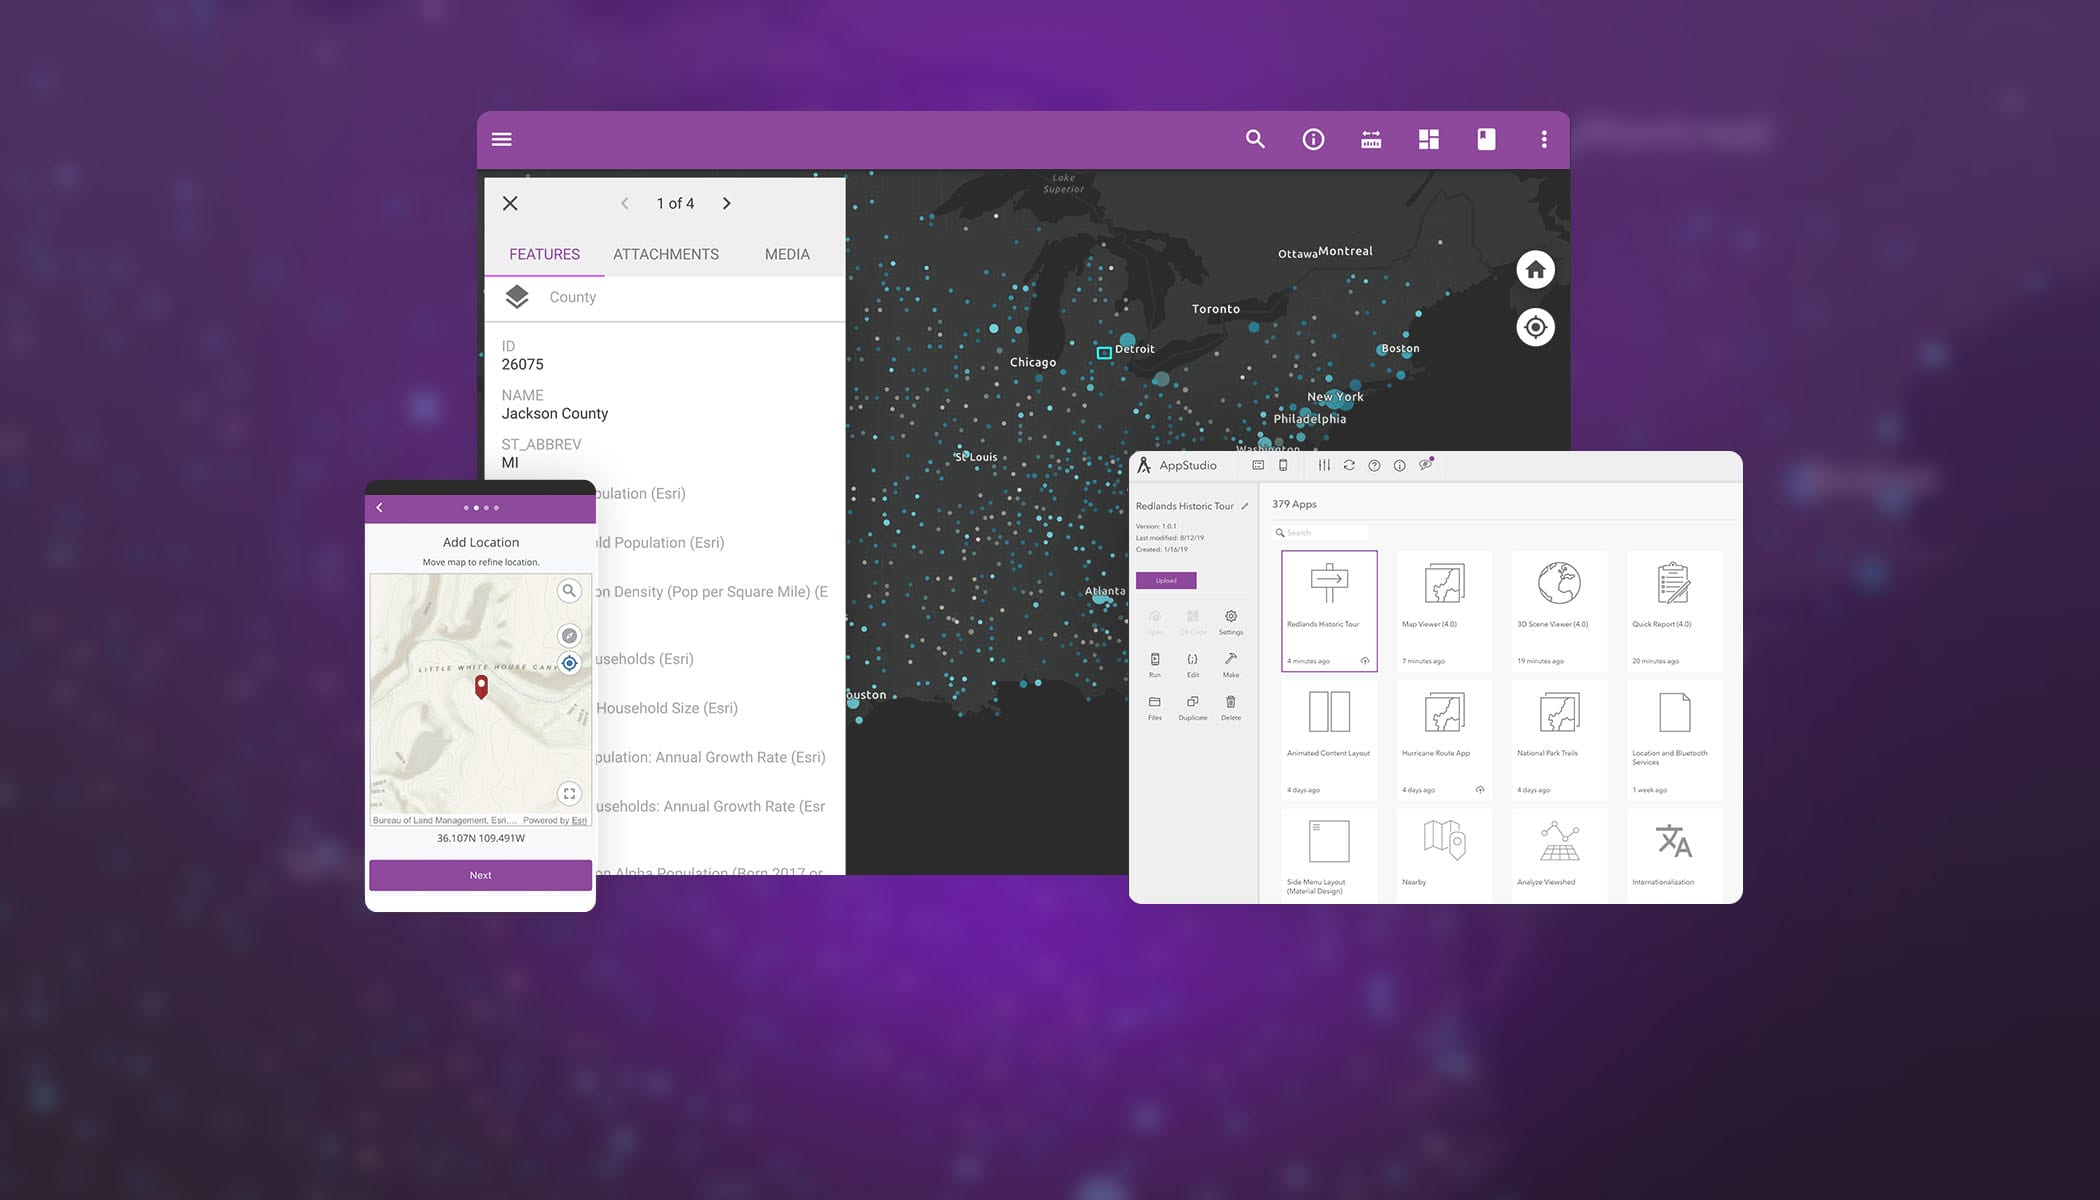Toggle the locate-me button on dark map
The width and height of the screenshot is (2100, 1200).
coord(1535,327)
